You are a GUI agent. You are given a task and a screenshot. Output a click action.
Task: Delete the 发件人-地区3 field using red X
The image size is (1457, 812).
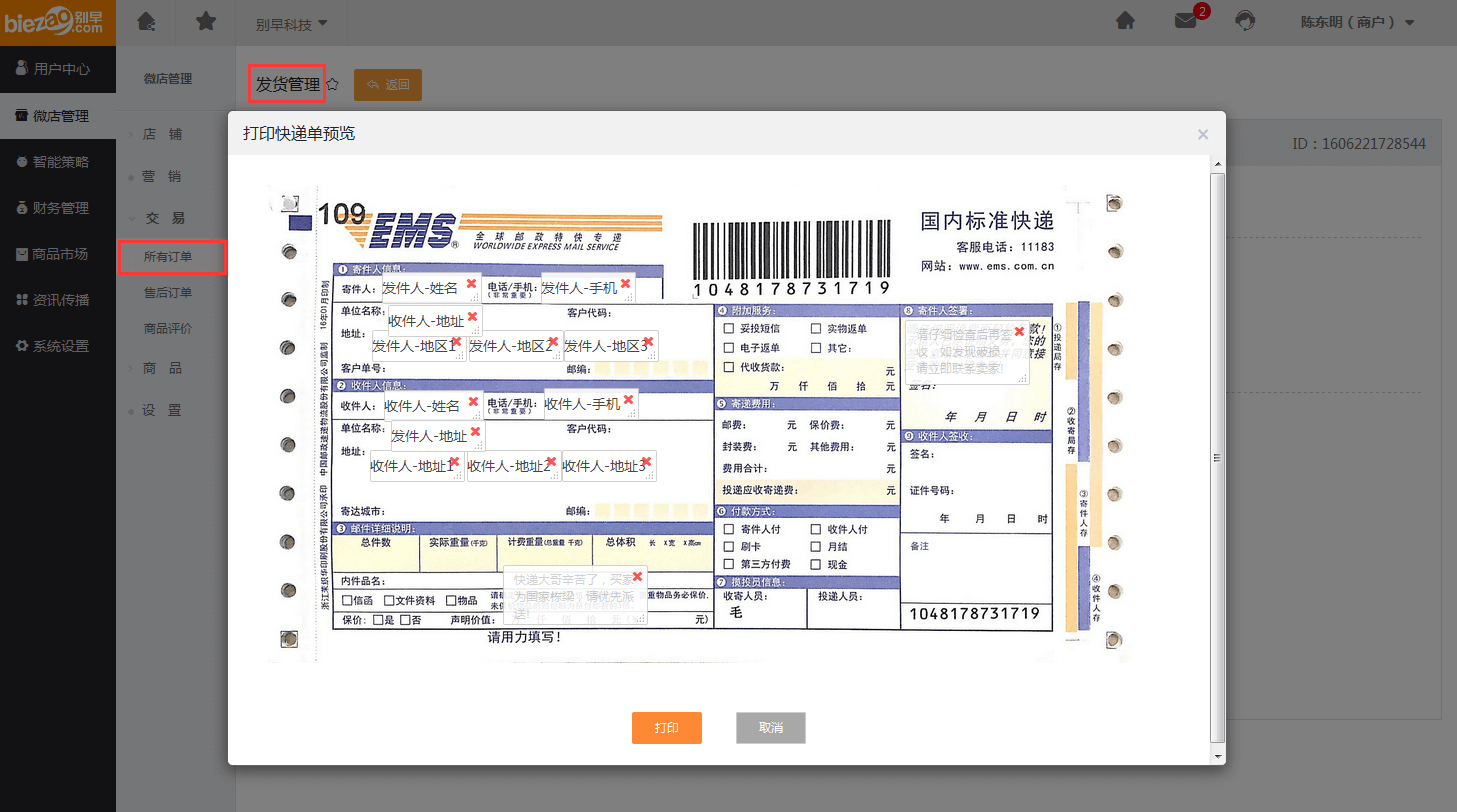point(648,342)
